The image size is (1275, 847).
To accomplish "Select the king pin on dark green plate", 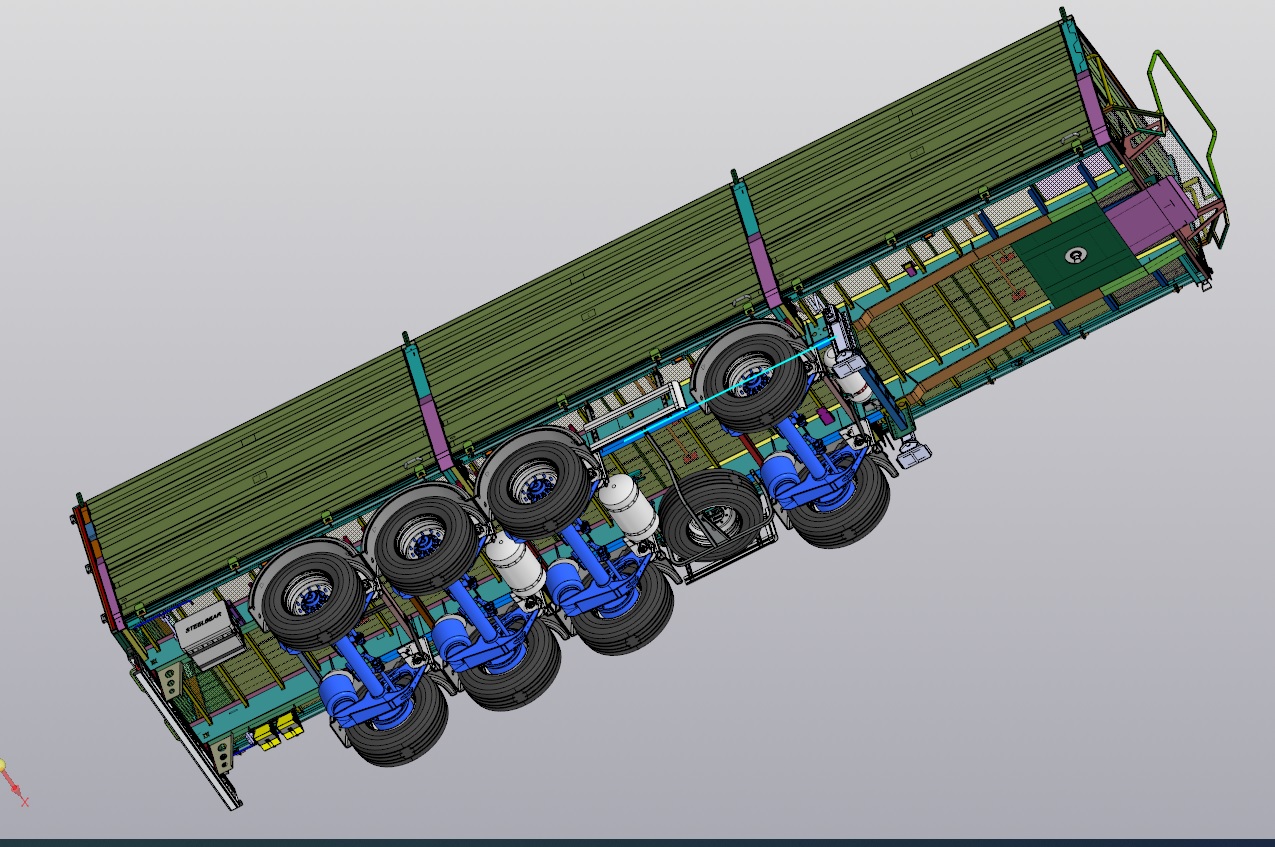I will (1075, 255).
